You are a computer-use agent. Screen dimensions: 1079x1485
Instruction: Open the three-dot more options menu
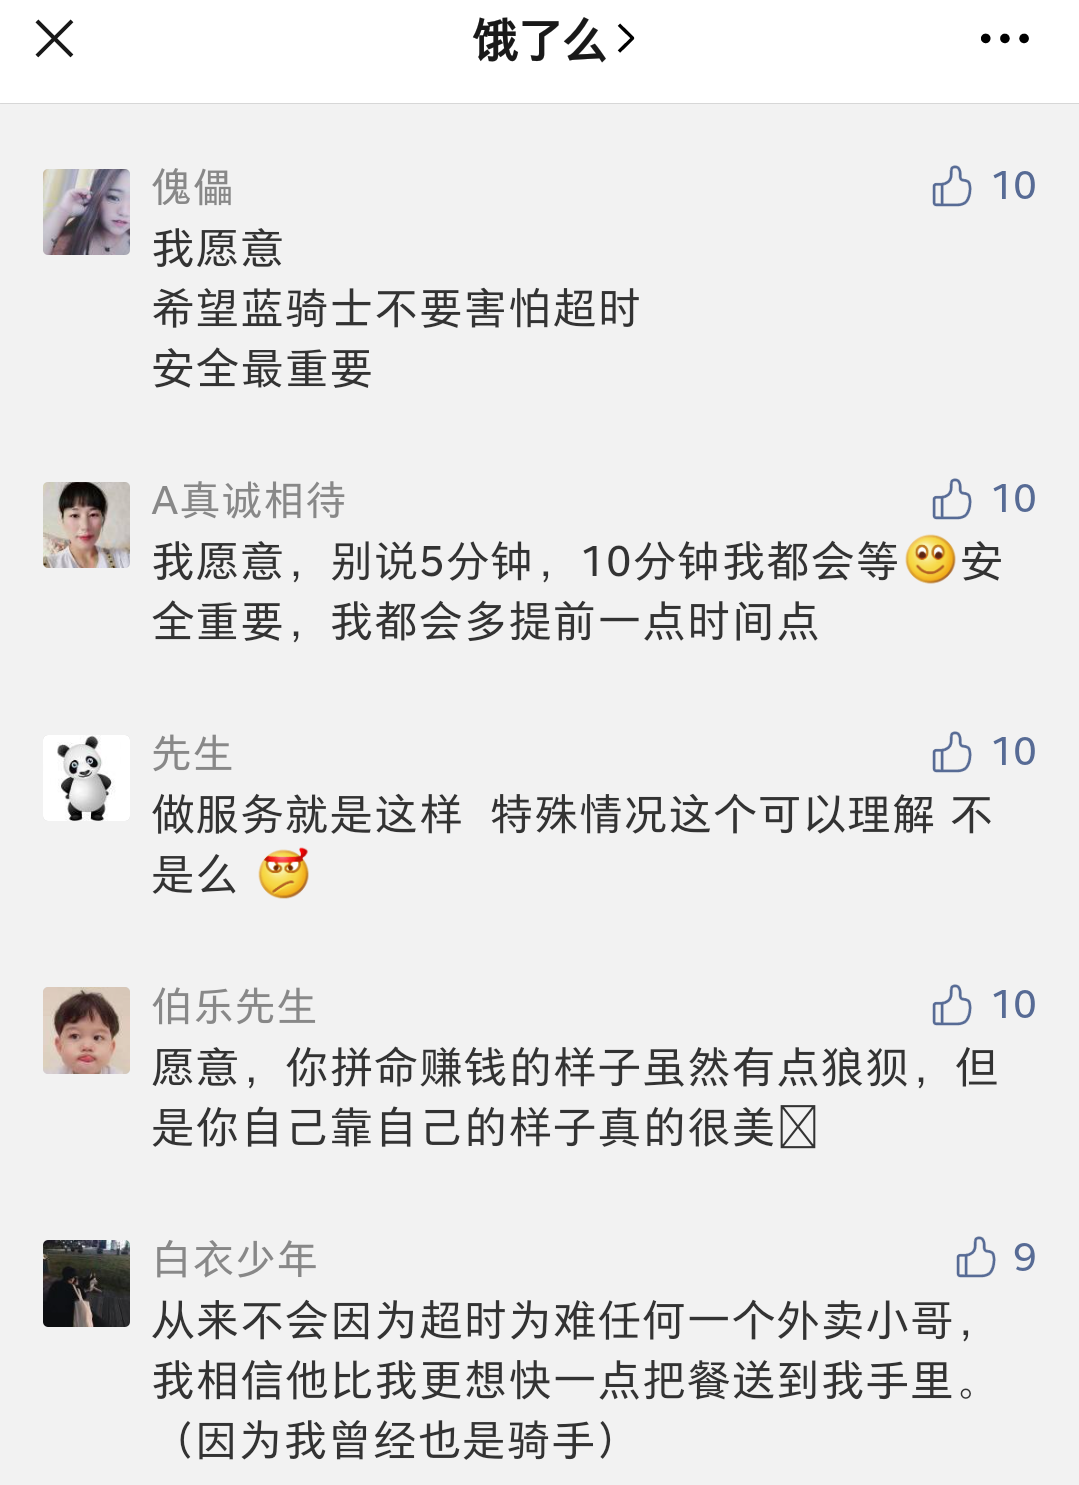[1004, 40]
